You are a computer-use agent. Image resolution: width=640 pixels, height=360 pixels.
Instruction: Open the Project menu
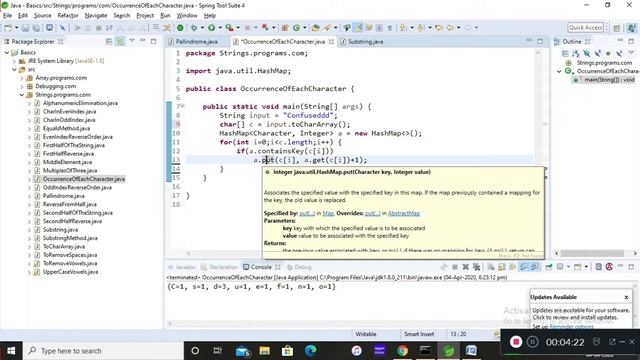pyautogui.click(x=145, y=16)
